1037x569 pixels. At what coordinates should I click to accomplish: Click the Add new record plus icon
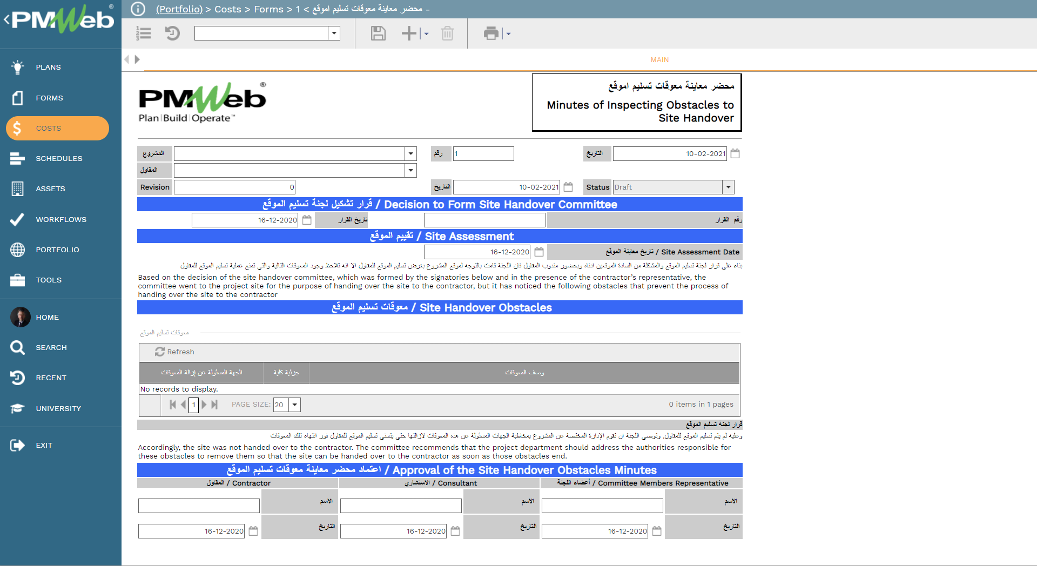click(x=408, y=34)
